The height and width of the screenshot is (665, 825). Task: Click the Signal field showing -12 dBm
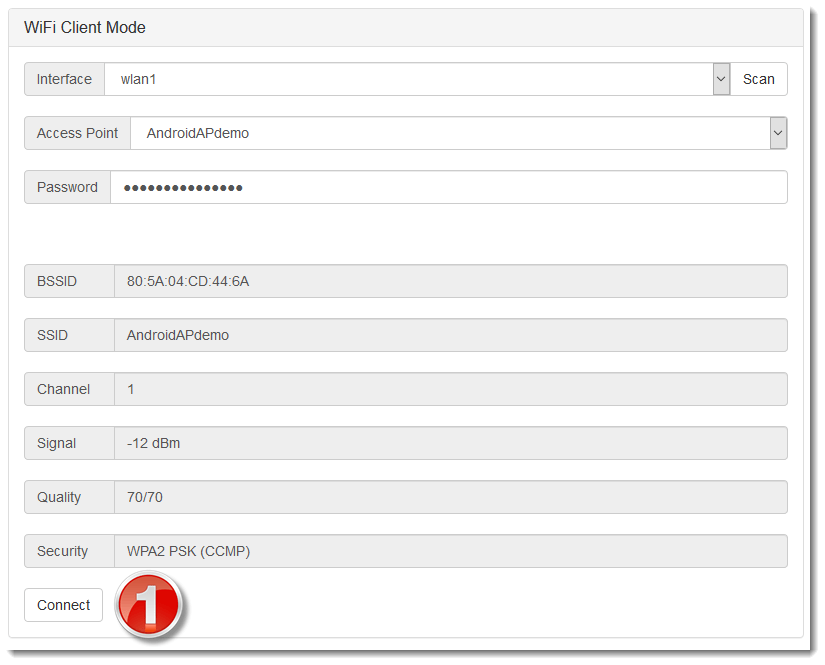click(x=450, y=443)
